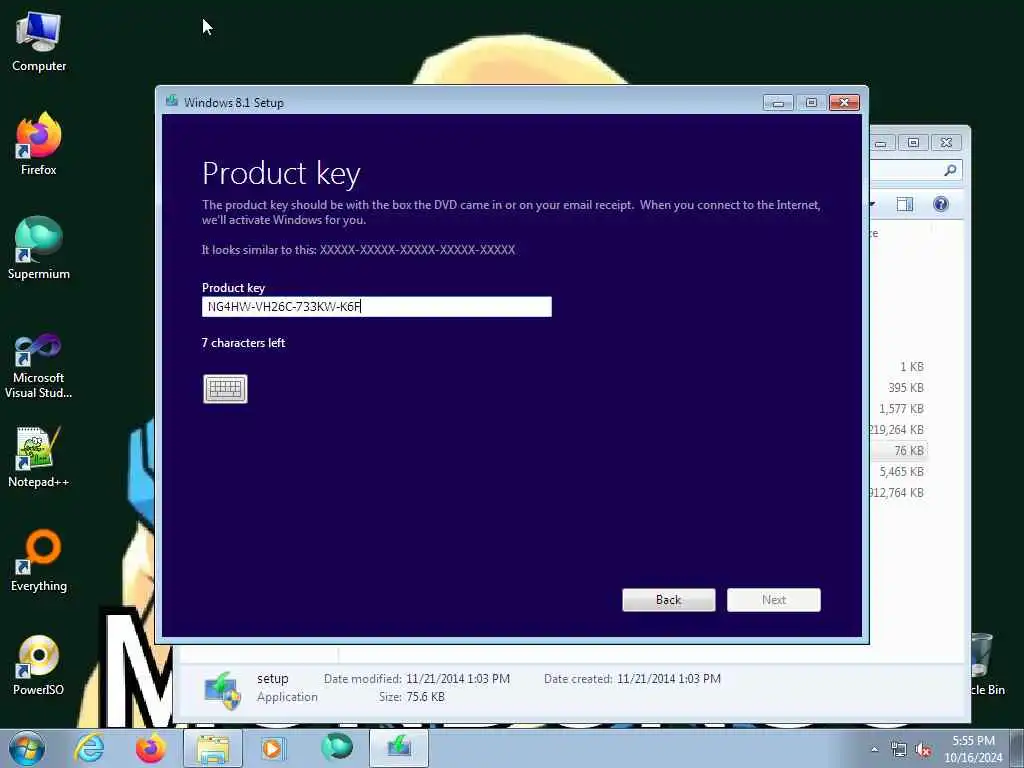The width and height of the screenshot is (1024, 768).
Task: Open the taskbar clock showing 5:55 PM
Action: click(973, 749)
